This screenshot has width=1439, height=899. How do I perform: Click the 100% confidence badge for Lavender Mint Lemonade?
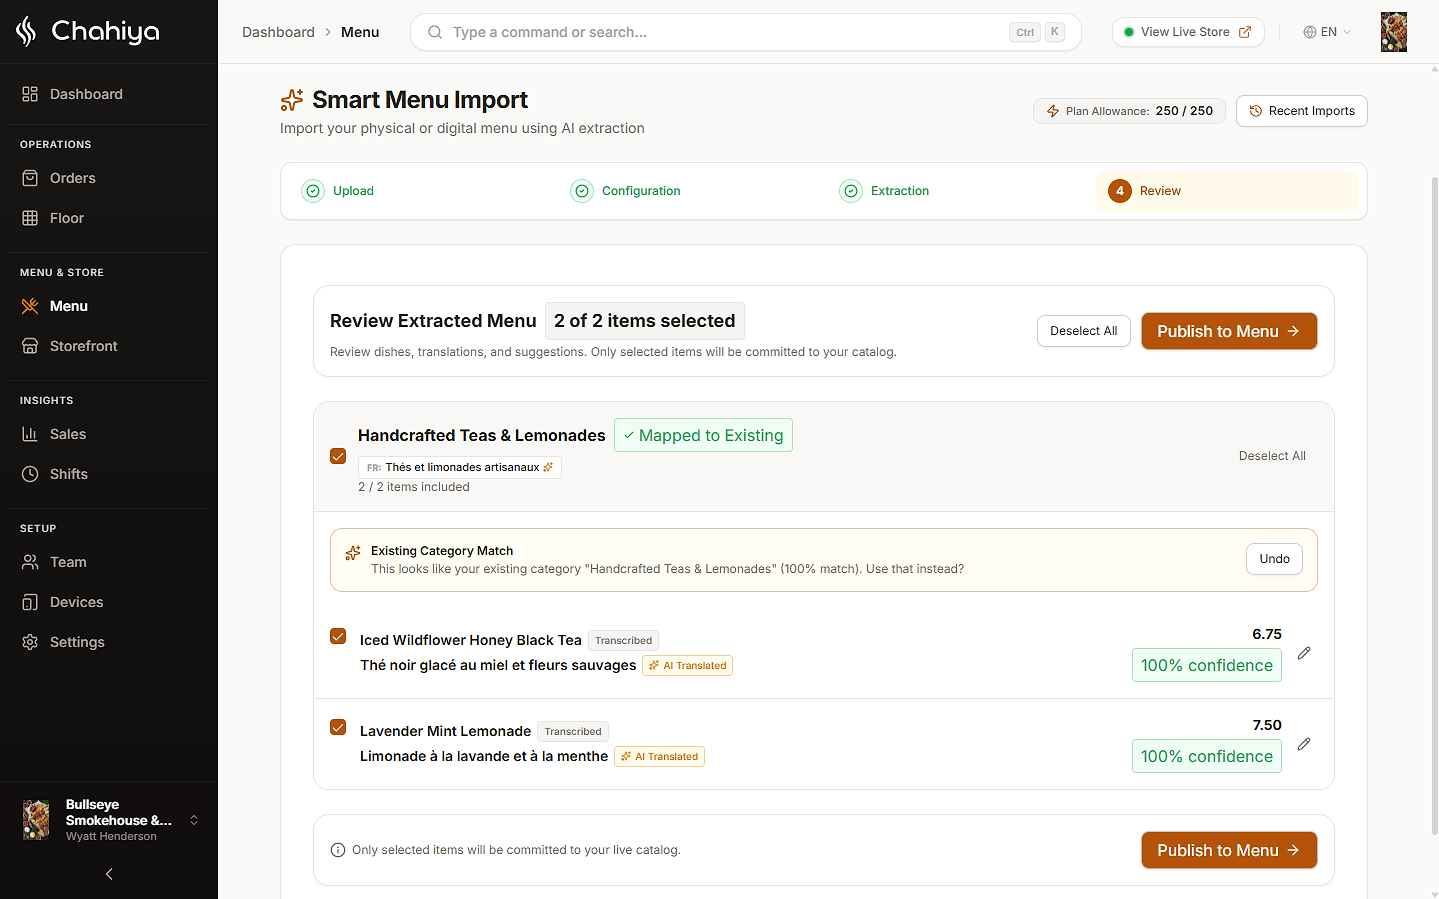[1207, 756]
